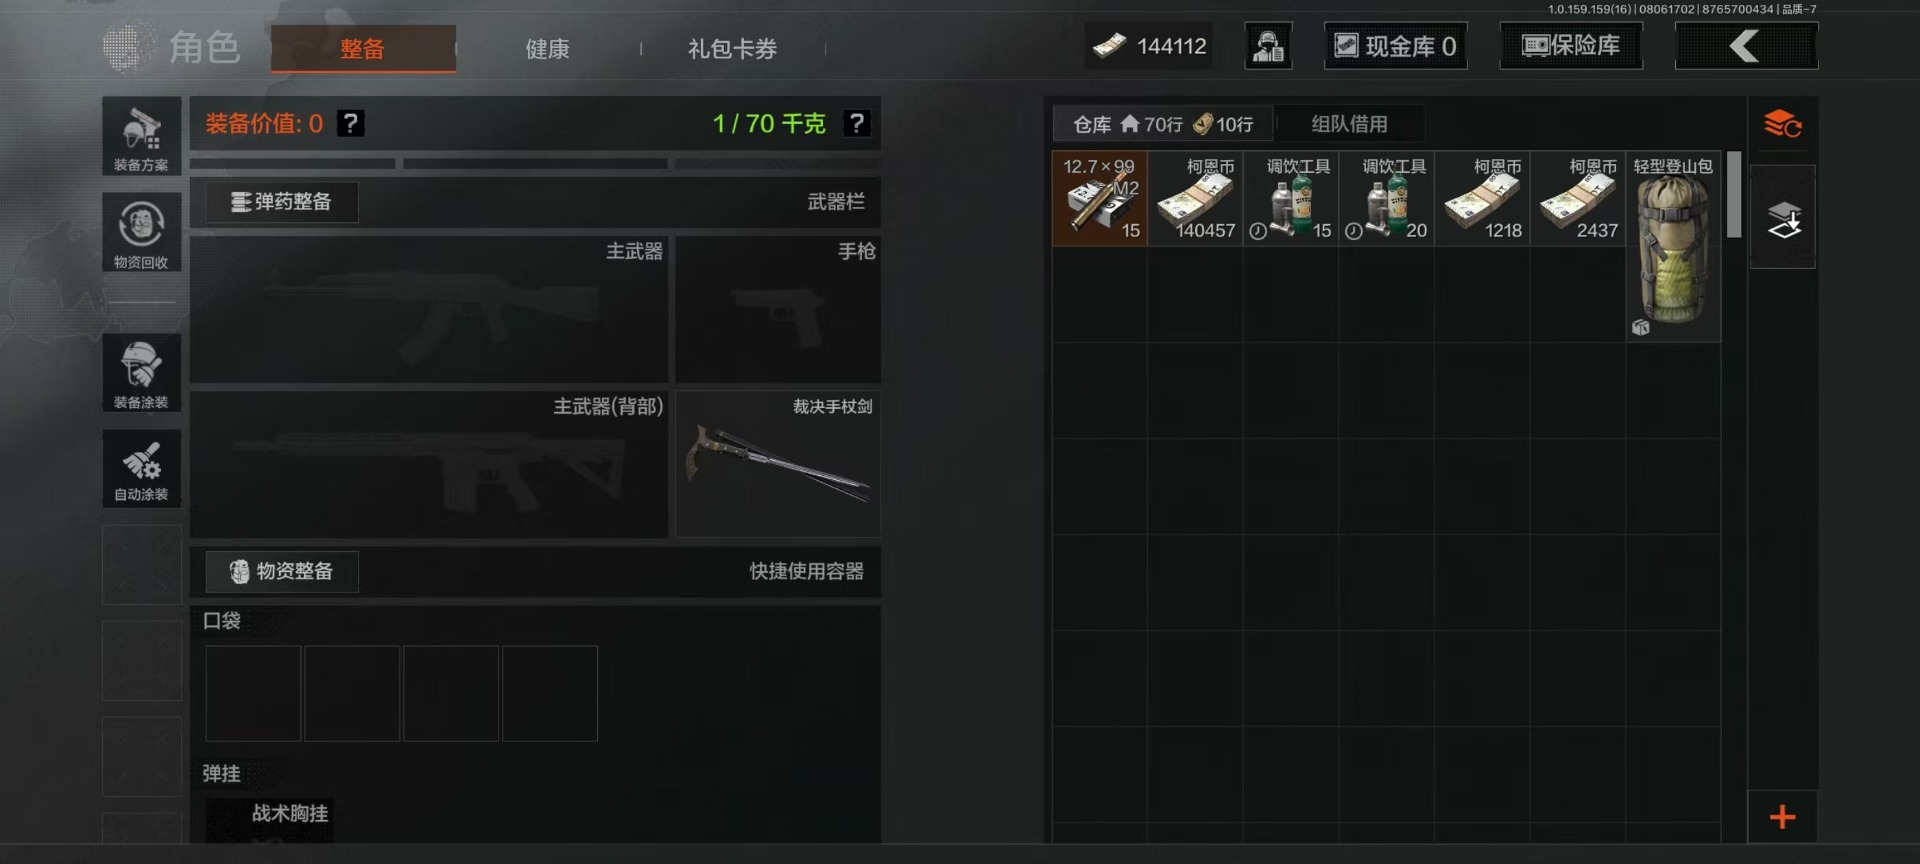Select the 组队借用 tab
The width and height of the screenshot is (1920, 864).
tap(1349, 124)
